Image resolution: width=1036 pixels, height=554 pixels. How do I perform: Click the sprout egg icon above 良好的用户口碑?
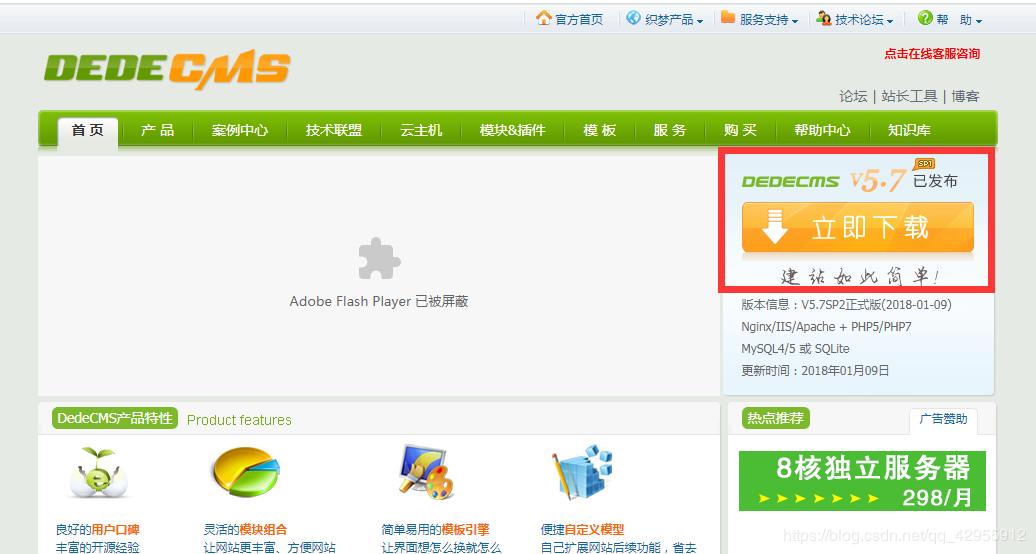98,472
